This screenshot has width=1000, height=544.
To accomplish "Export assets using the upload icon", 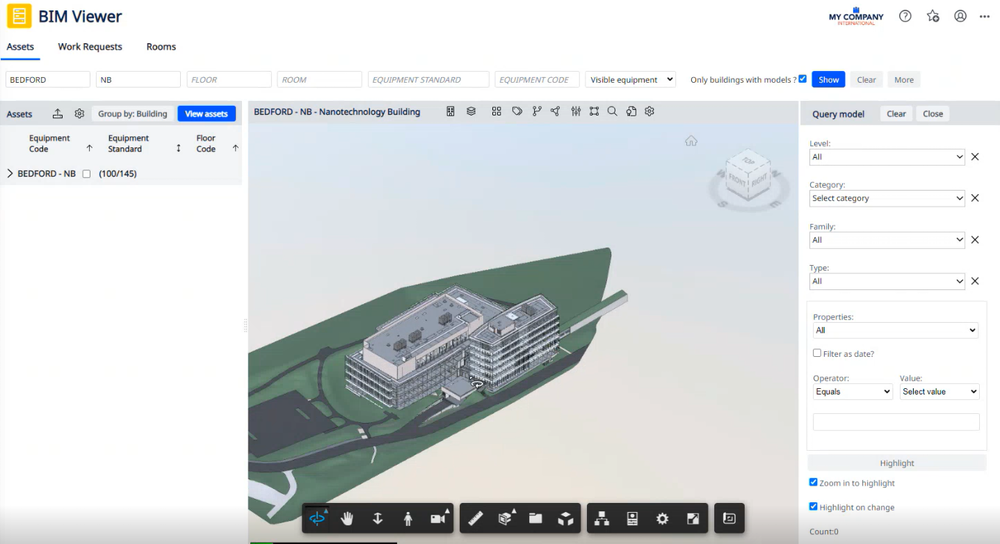I will coord(57,114).
